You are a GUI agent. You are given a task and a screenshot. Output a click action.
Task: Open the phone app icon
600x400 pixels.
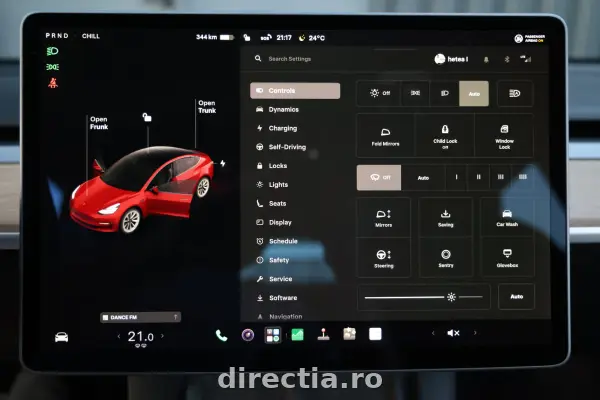pos(221,335)
